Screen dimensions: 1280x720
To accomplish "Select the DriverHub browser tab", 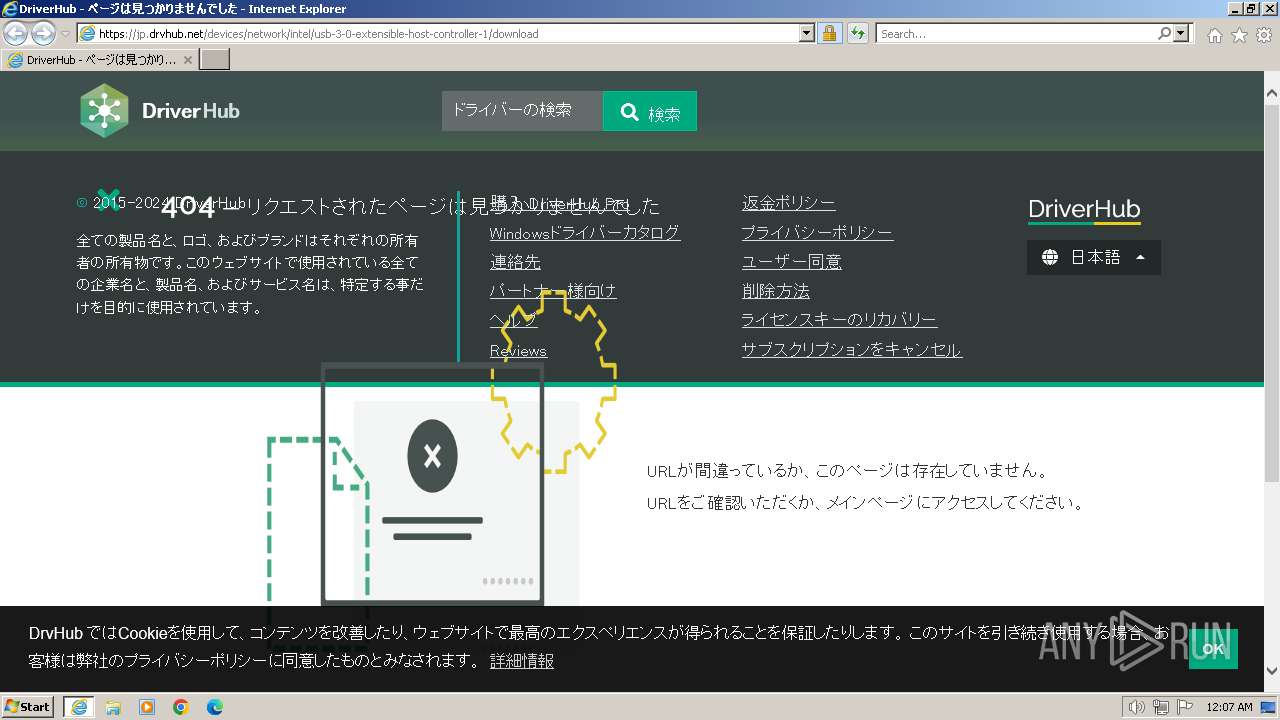I will [x=99, y=59].
